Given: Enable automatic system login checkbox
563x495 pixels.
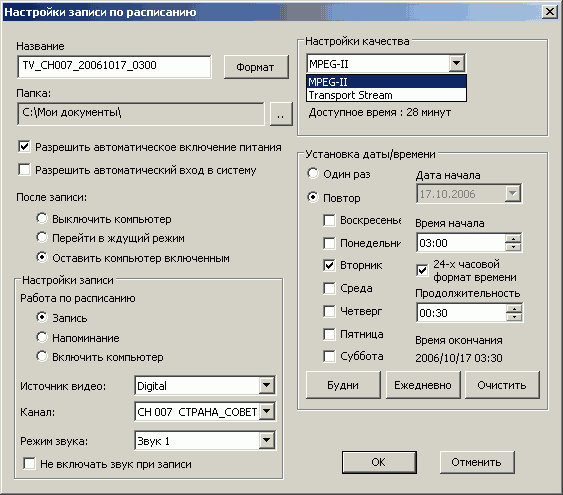Looking at the screenshot, I should [x=24, y=169].
